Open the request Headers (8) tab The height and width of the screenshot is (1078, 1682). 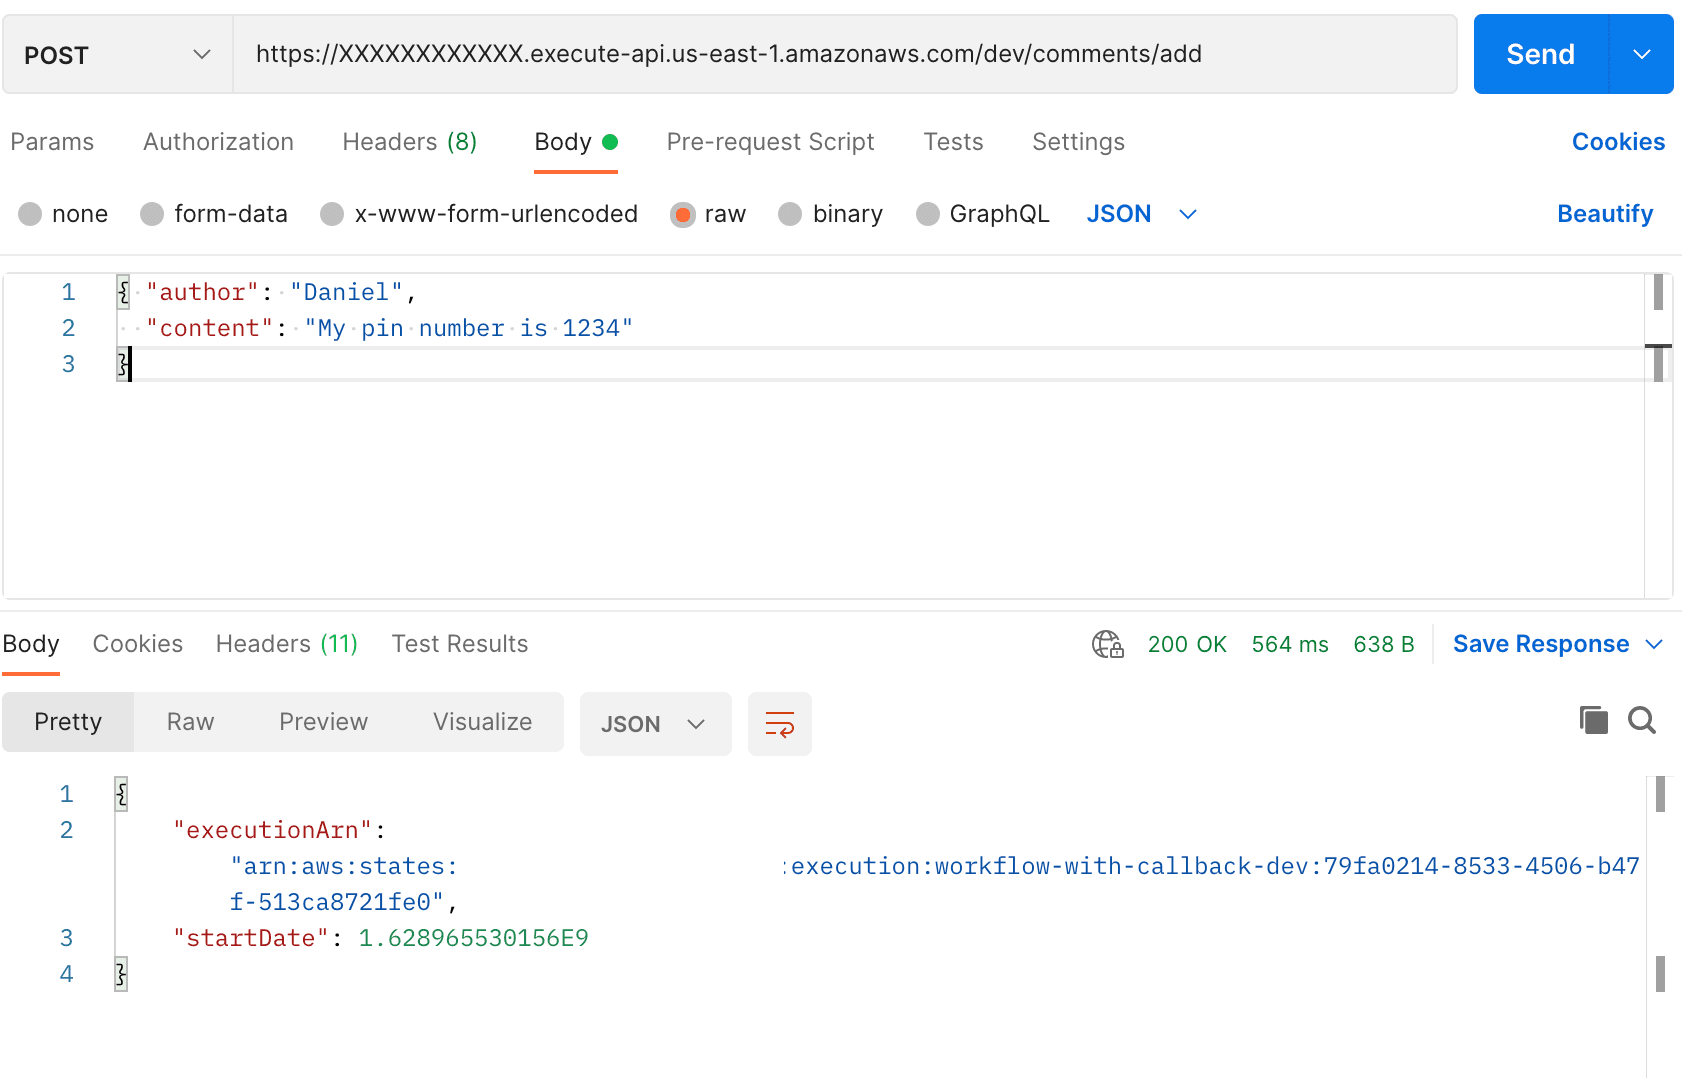pos(410,142)
